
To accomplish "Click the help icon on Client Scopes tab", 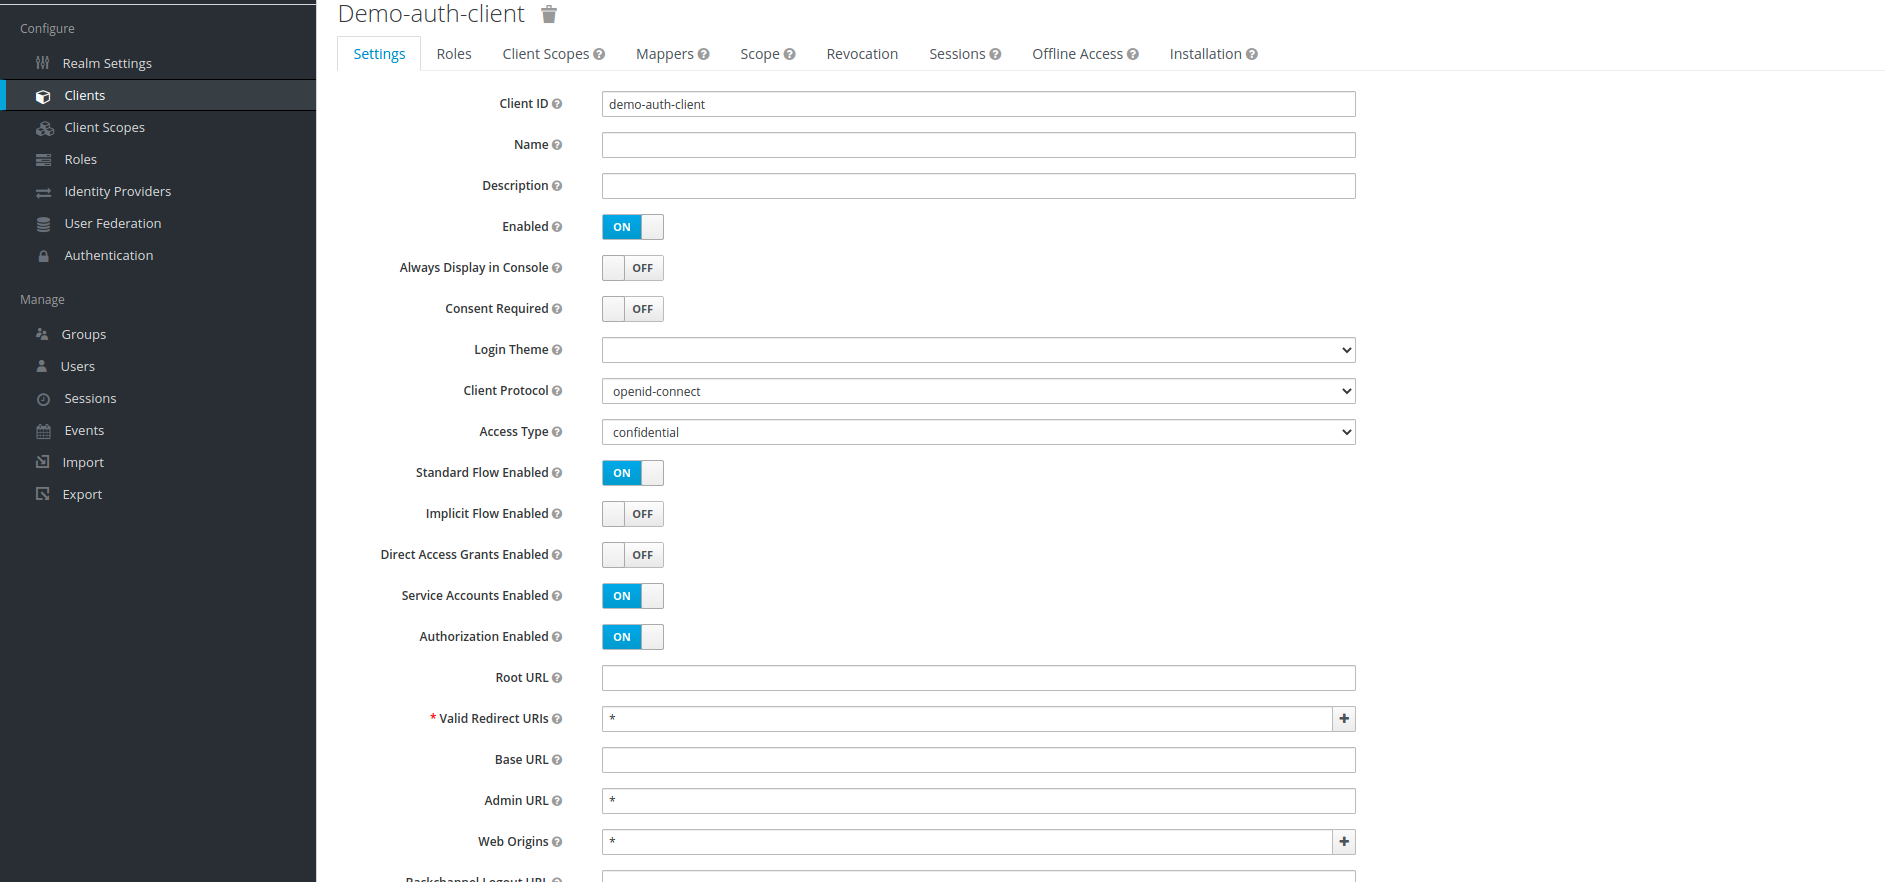I will tap(599, 55).
